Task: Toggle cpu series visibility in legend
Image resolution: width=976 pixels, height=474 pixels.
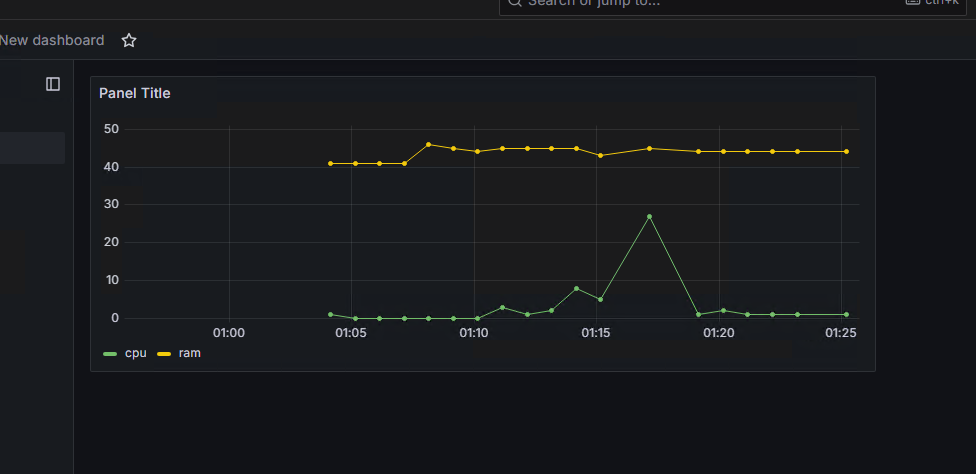Action: 134,353
